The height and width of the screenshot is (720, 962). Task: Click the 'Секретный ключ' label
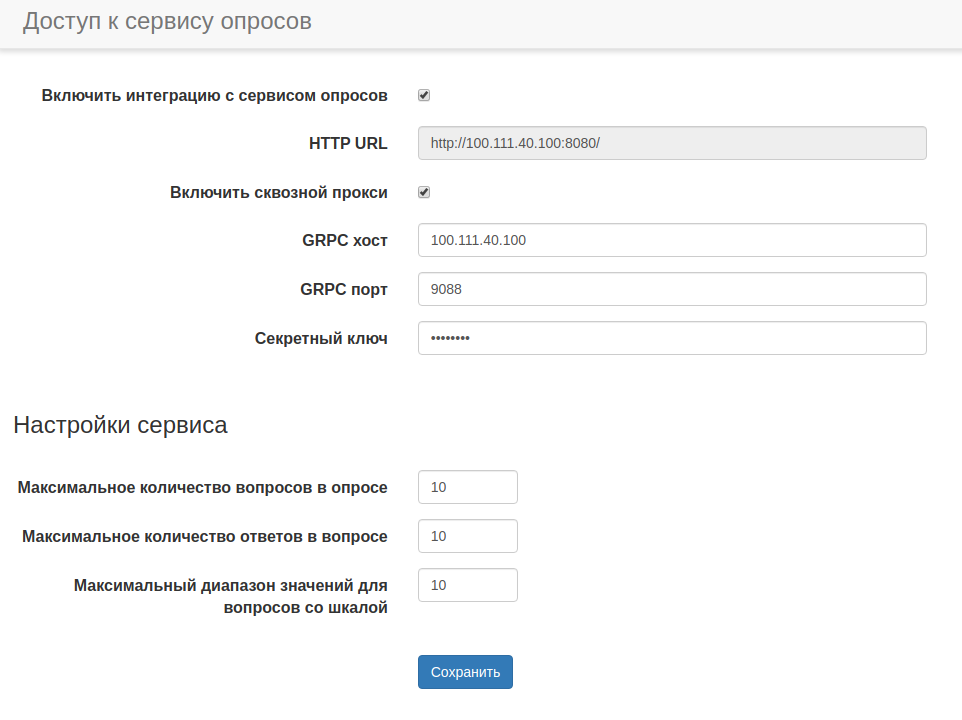(x=321, y=338)
